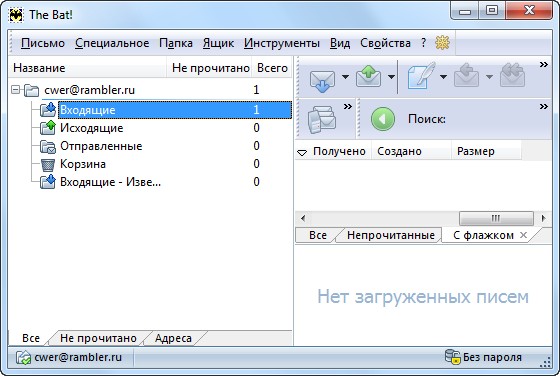Open the new message dropdown arrow

click(x=443, y=76)
